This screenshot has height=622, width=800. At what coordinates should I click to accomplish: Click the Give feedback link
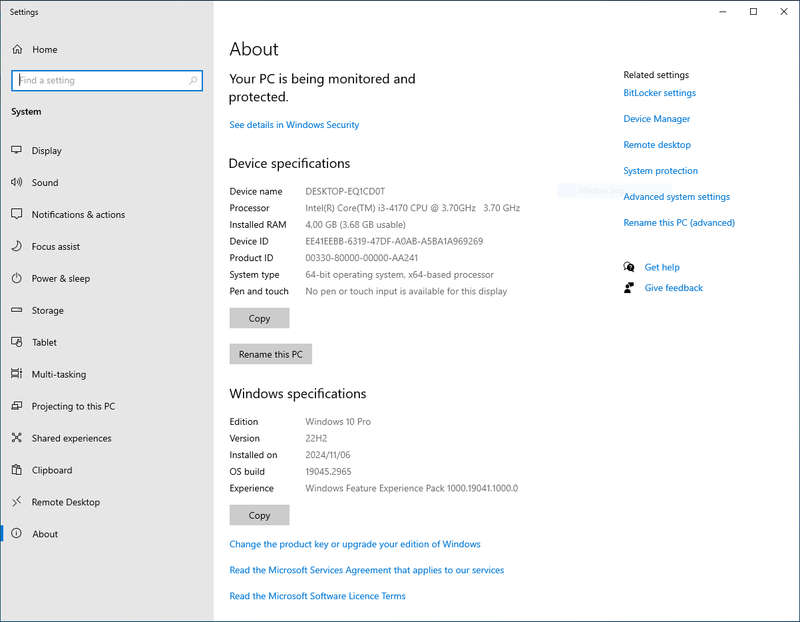tap(673, 288)
